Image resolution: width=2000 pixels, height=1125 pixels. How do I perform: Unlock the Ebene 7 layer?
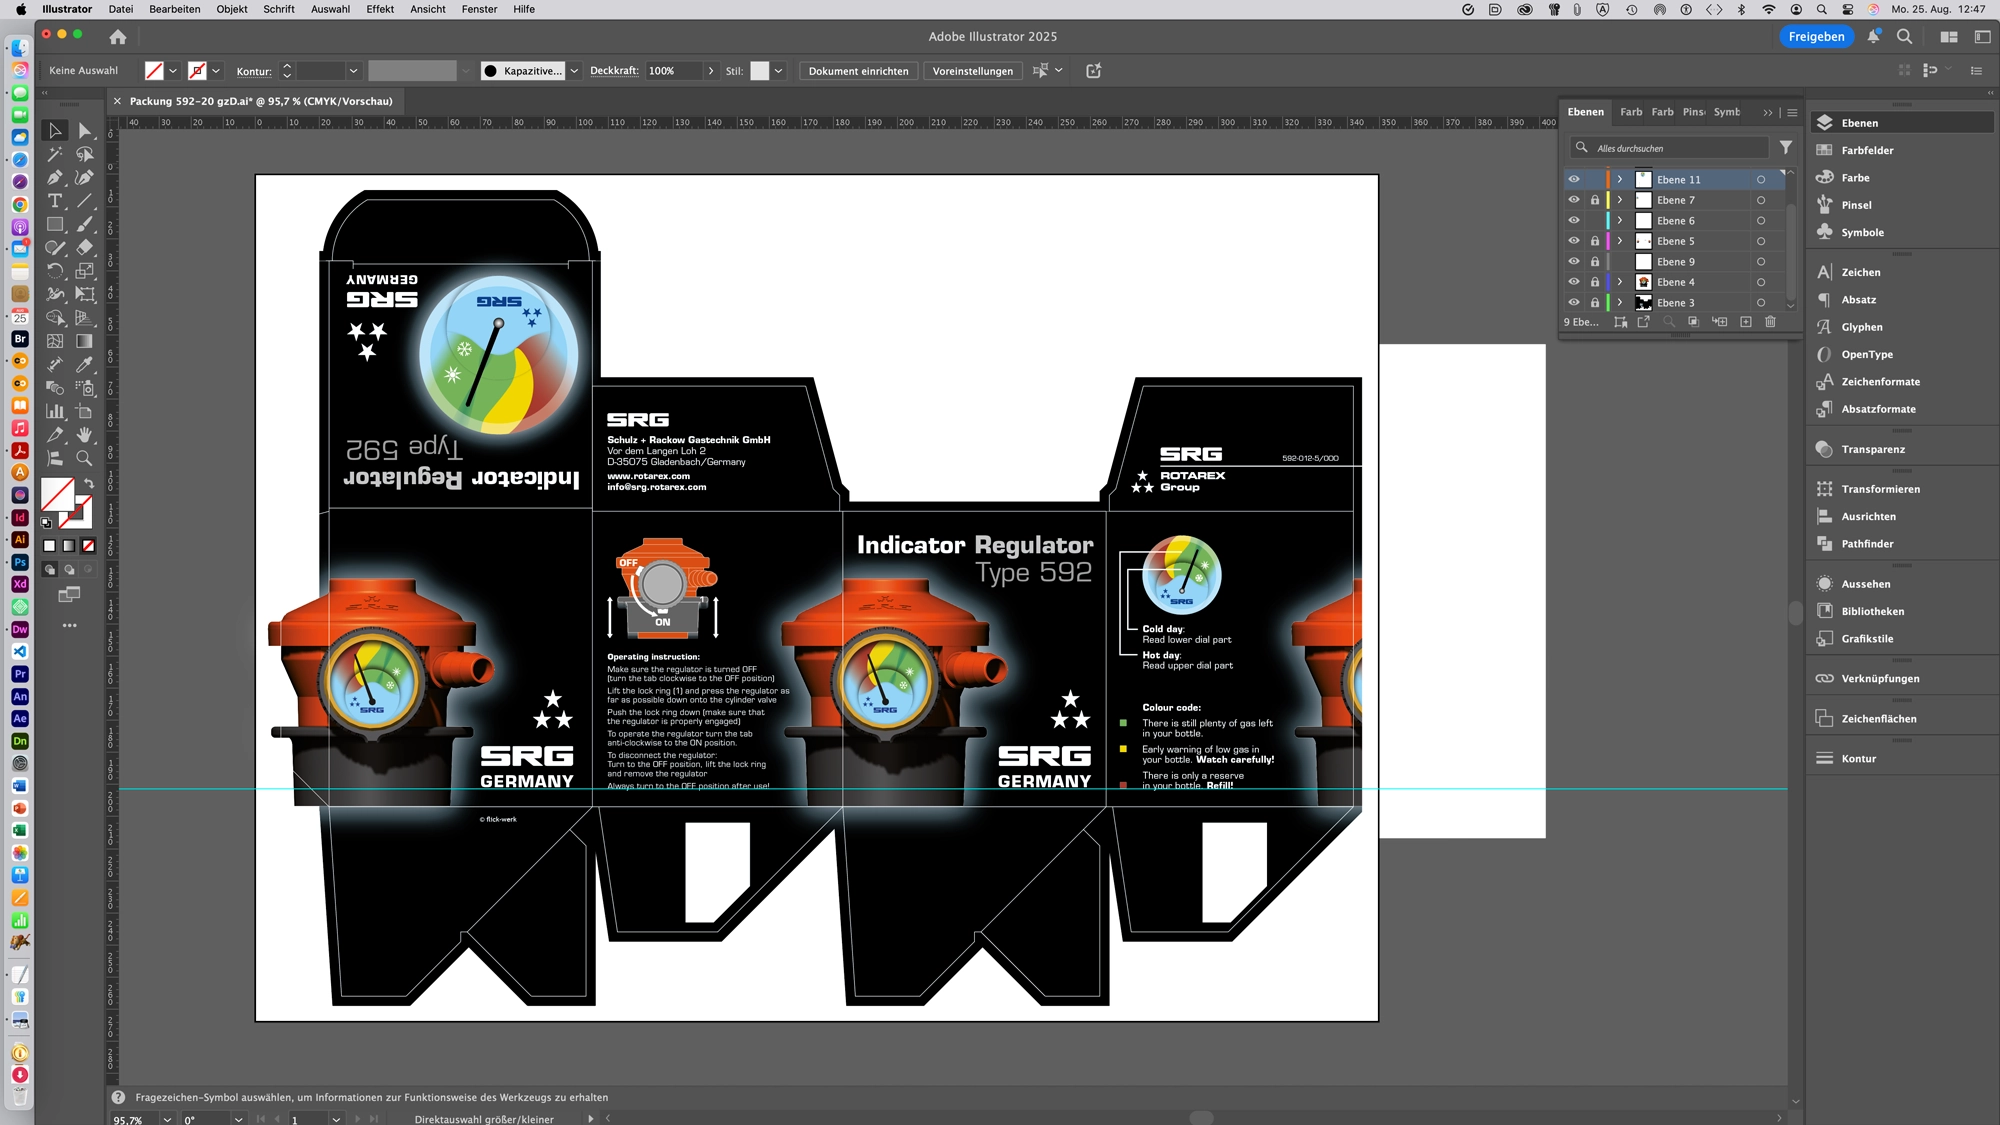[x=1595, y=200]
